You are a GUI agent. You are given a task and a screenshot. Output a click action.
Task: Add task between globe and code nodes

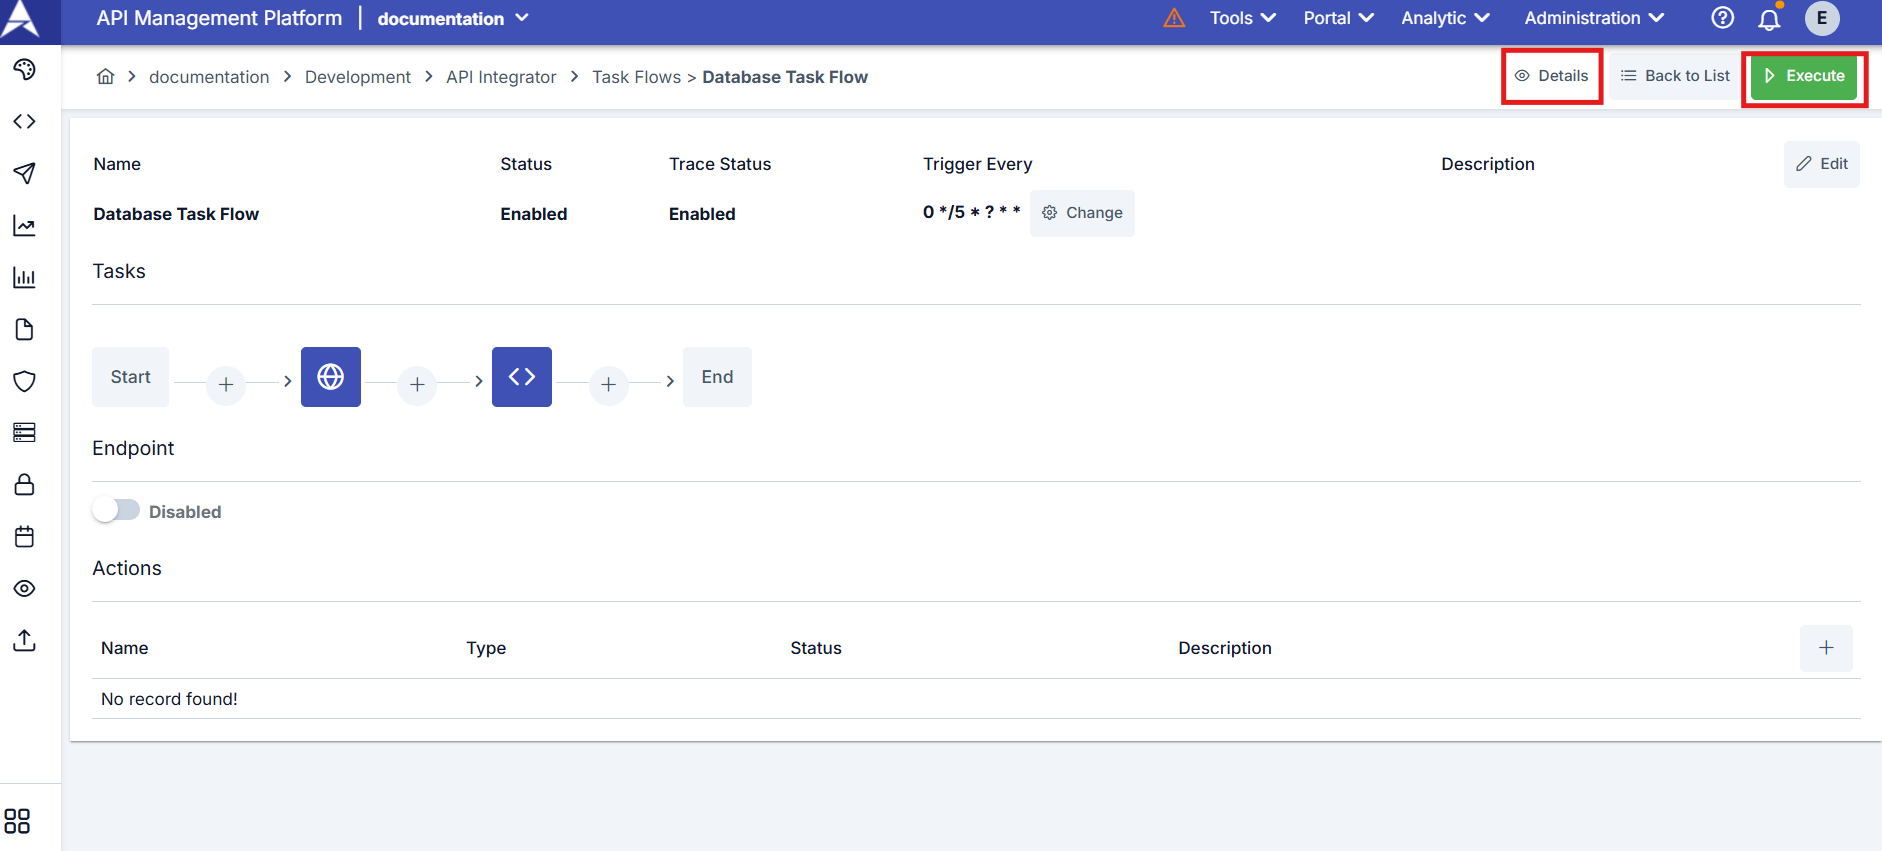click(x=417, y=384)
